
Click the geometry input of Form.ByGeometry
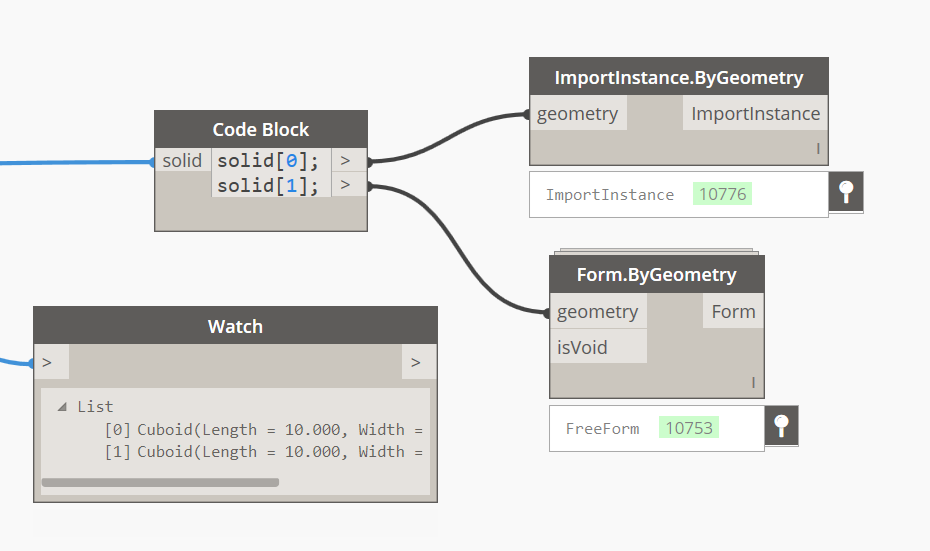click(x=598, y=312)
